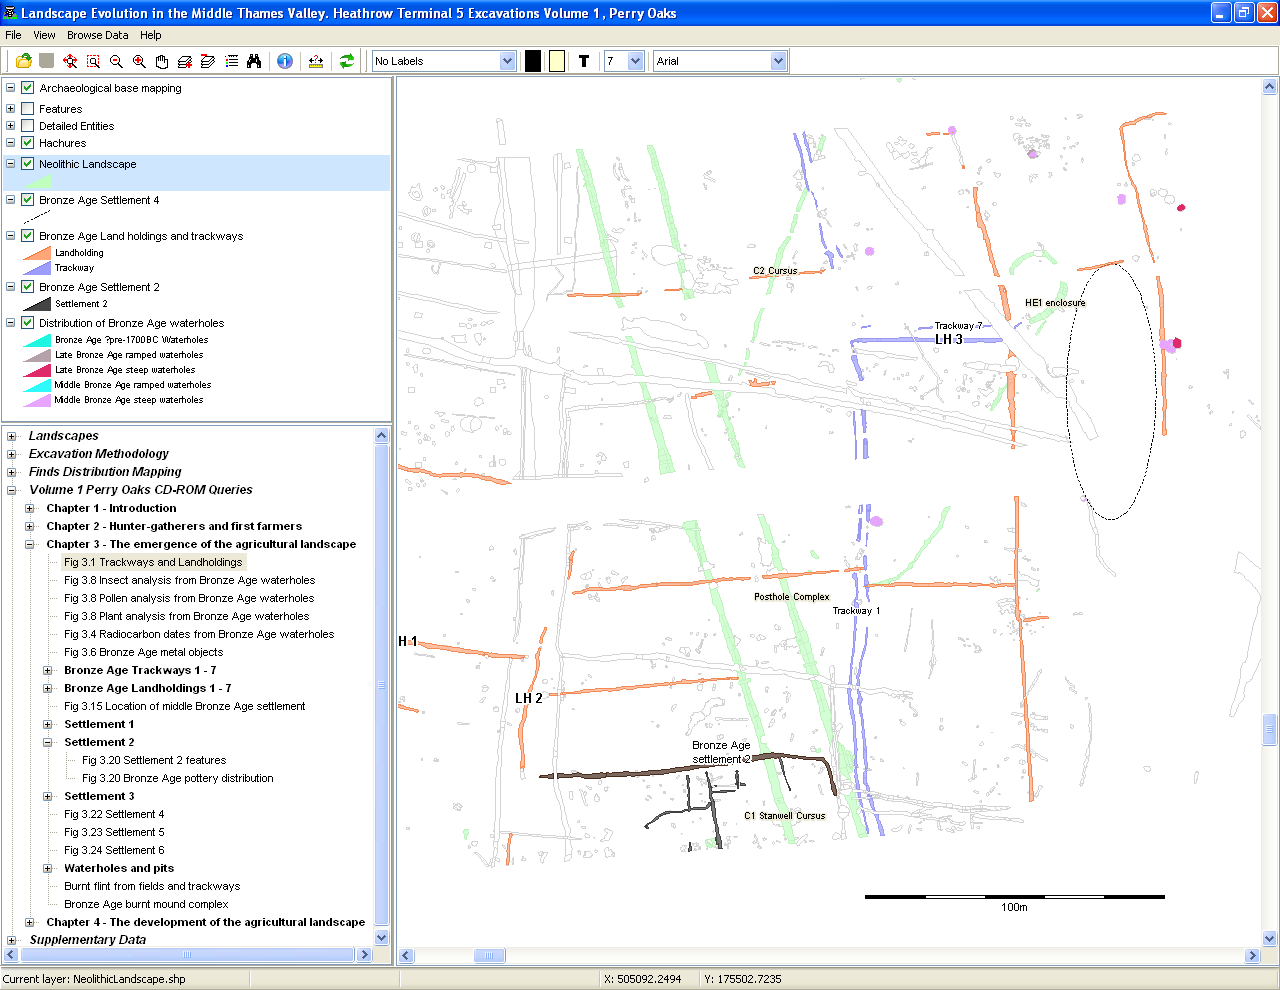Open the View menu
Image resolution: width=1280 pixels, height=990 pixels.
(44, 35)
